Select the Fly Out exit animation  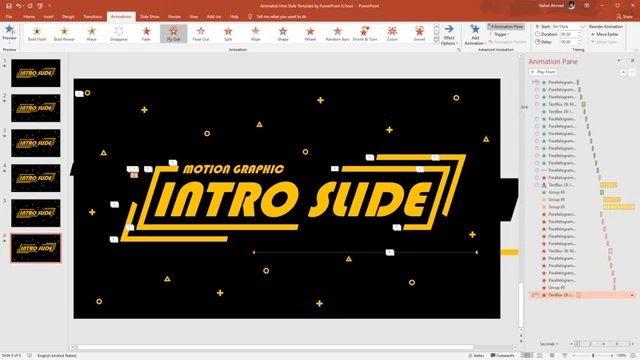tap(173, 33)
